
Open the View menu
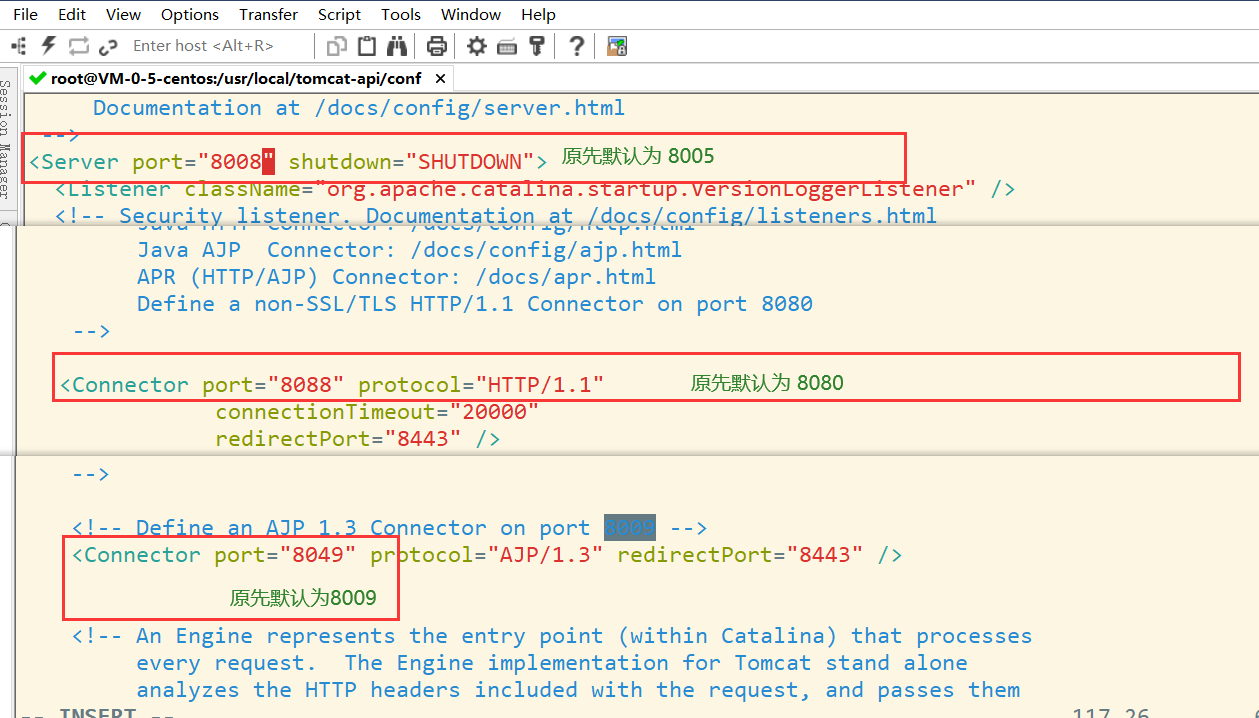click(123, 14)
